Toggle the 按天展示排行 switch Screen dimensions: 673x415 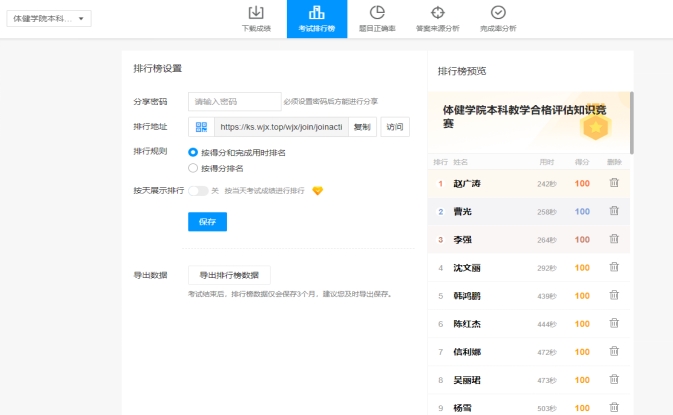click(x=198, y=191)
